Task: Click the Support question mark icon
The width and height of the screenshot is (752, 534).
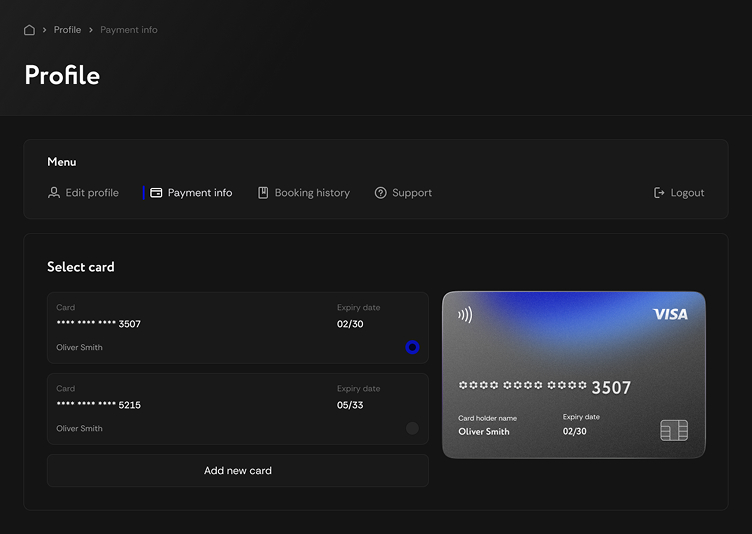Action: (380, 193)
